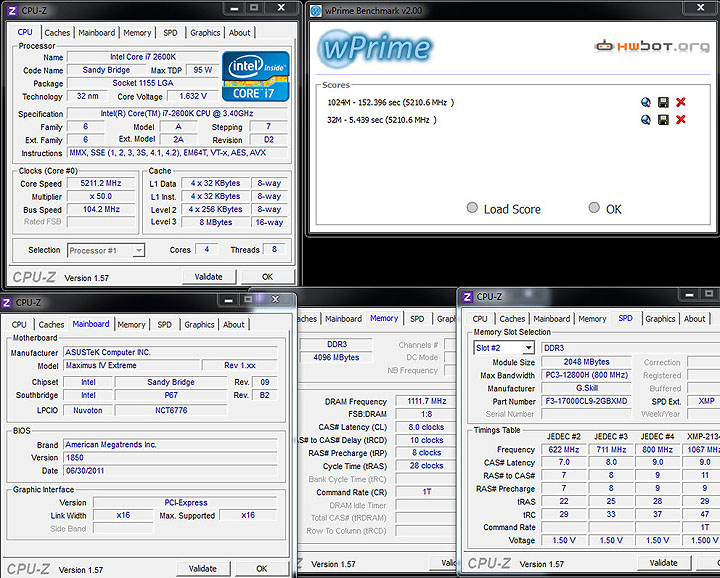Viewport: 720px width, 578px height.
Task: Click Validate in the Mainboard window
Action: coord(203,569)
